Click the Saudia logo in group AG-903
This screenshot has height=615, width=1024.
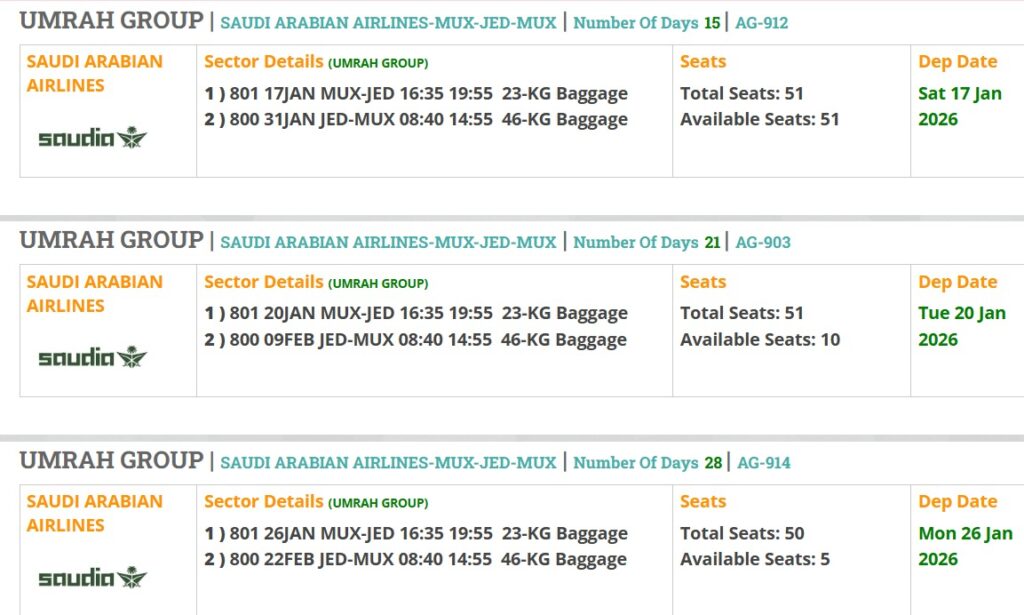tap(92, 357)
